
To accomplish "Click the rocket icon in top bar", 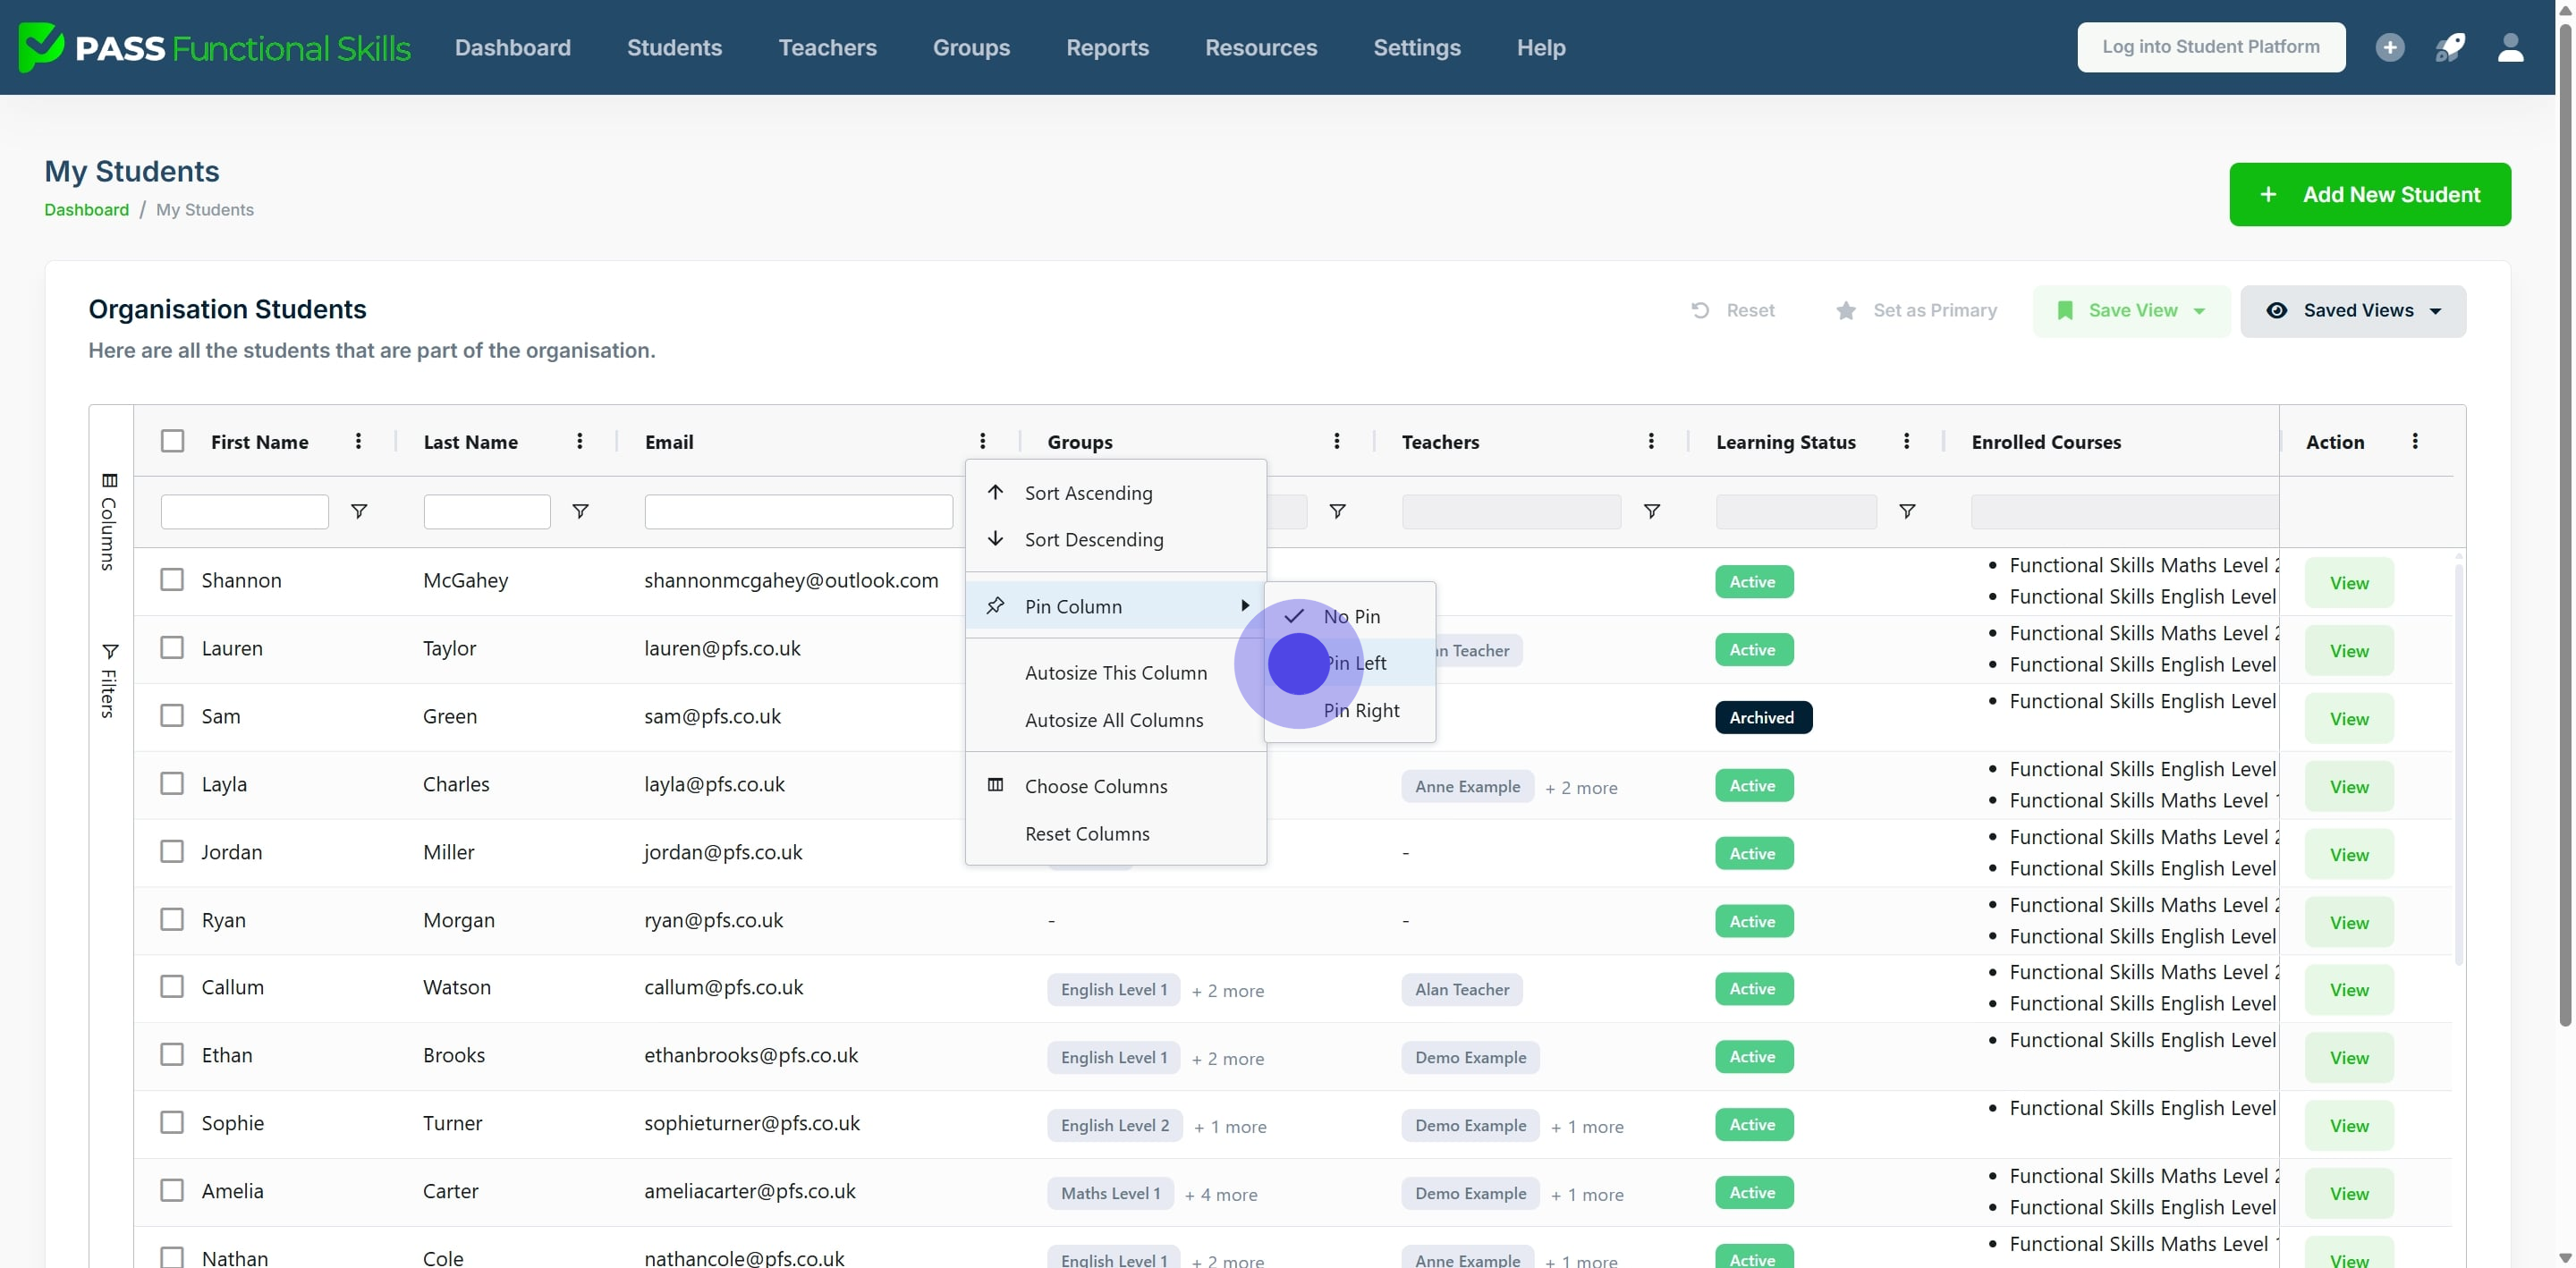I will pyautogui.click(x=2449, y=47).
